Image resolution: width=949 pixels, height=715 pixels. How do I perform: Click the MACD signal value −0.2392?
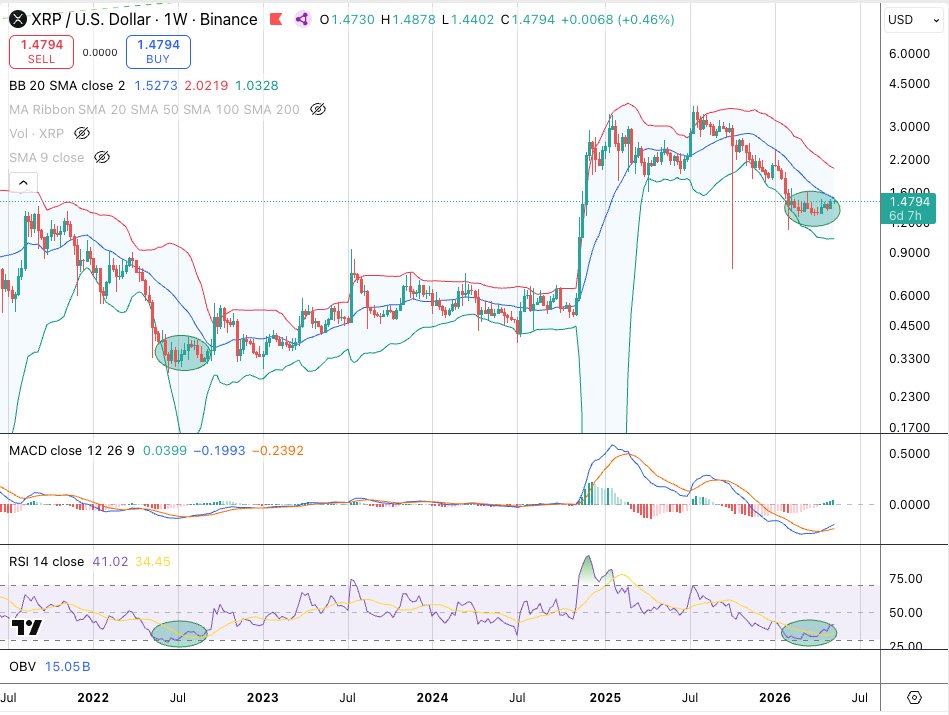(x=278, y=450)
